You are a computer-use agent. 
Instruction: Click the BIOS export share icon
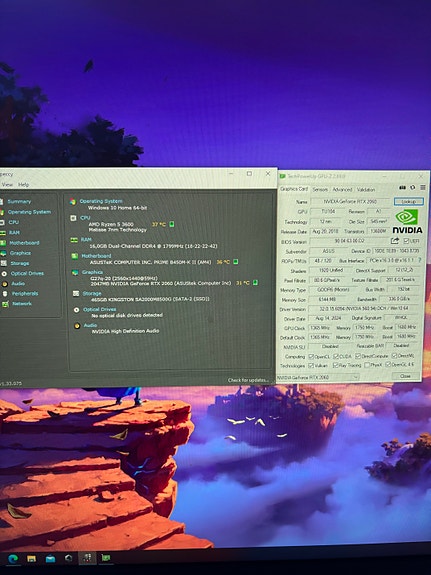[395, 241]
